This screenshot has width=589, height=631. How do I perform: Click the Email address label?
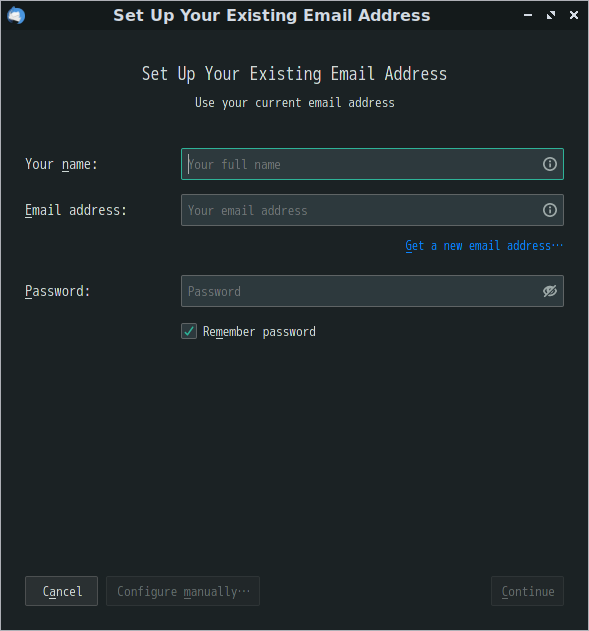pos(76,210)
